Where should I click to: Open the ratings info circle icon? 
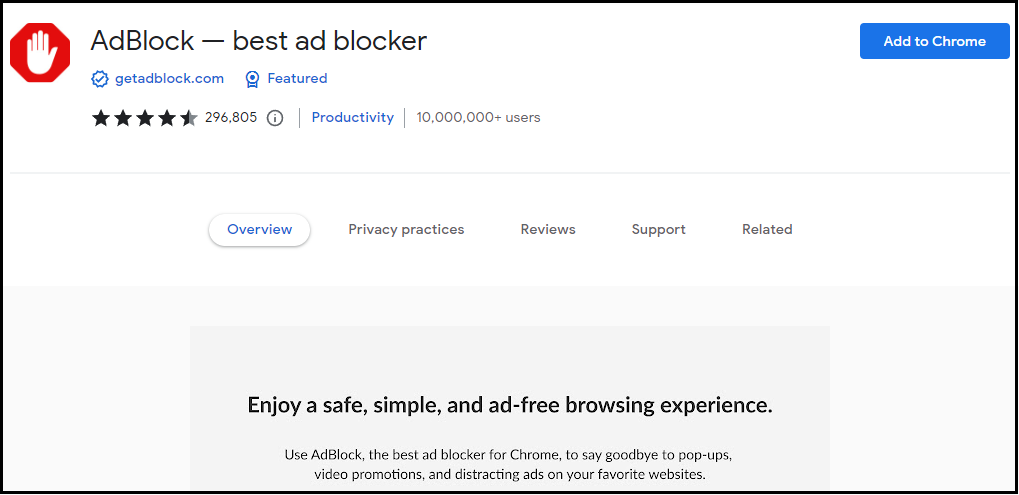(276, 118)
